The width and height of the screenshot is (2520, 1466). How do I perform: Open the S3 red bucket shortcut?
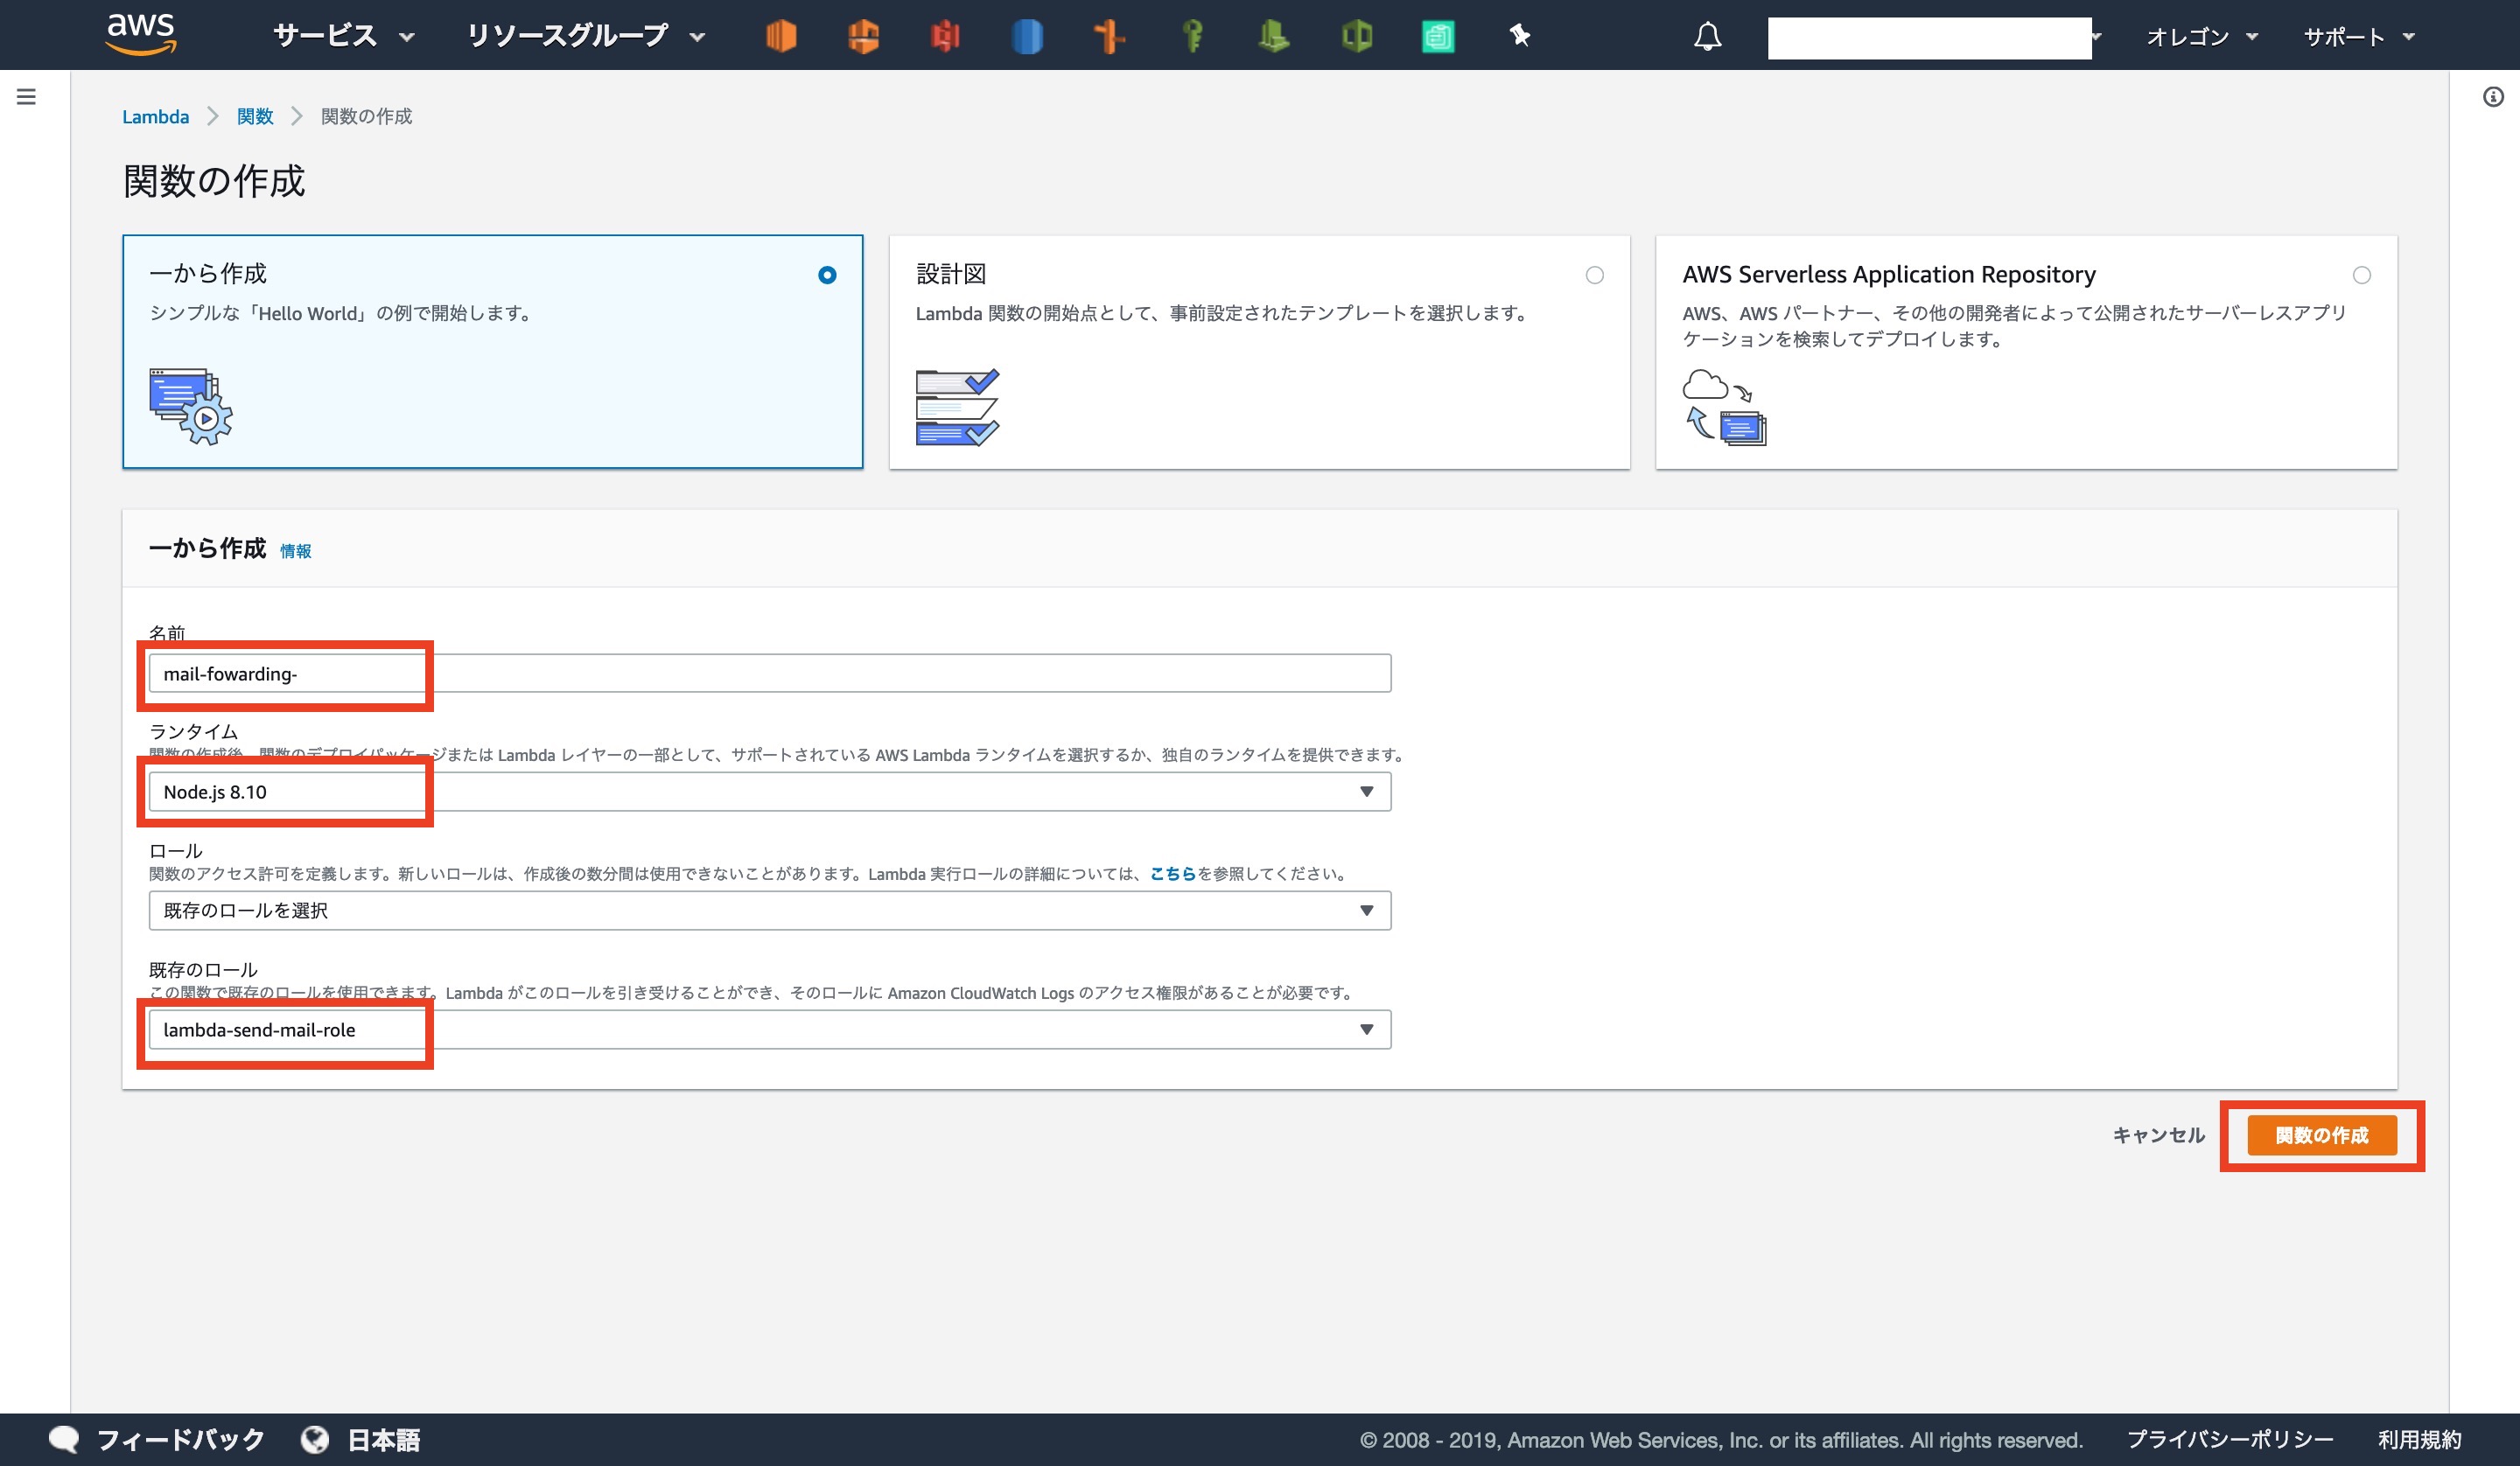click(x=944, y=36)
